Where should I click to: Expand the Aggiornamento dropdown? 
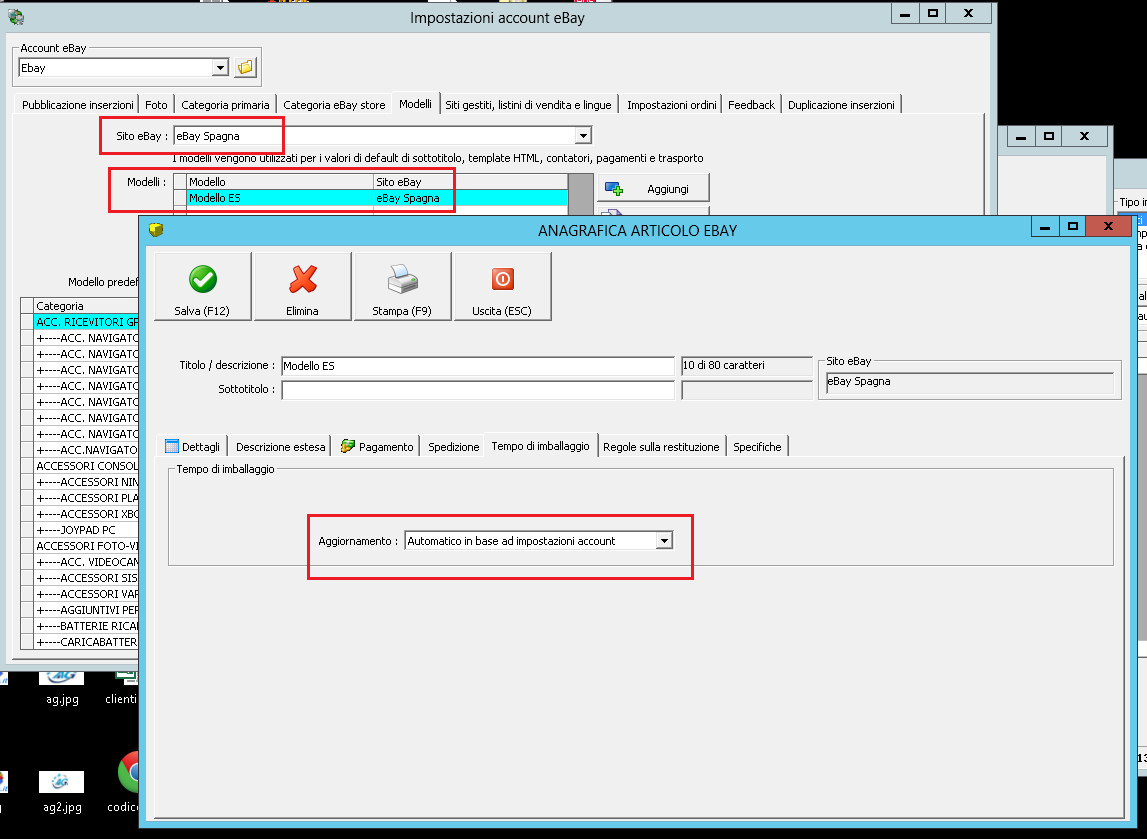tap(664, 541)
